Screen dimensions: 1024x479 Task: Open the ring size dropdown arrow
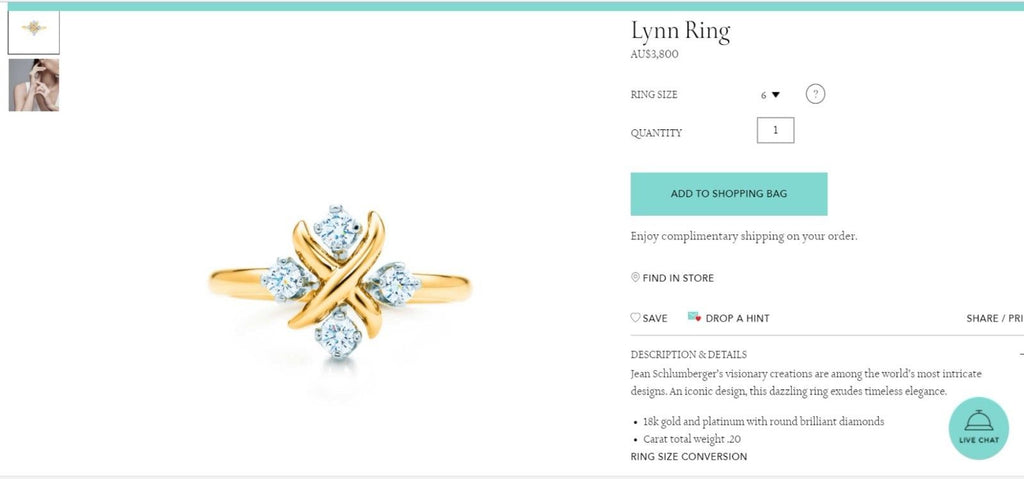click(x=776, y=95)
